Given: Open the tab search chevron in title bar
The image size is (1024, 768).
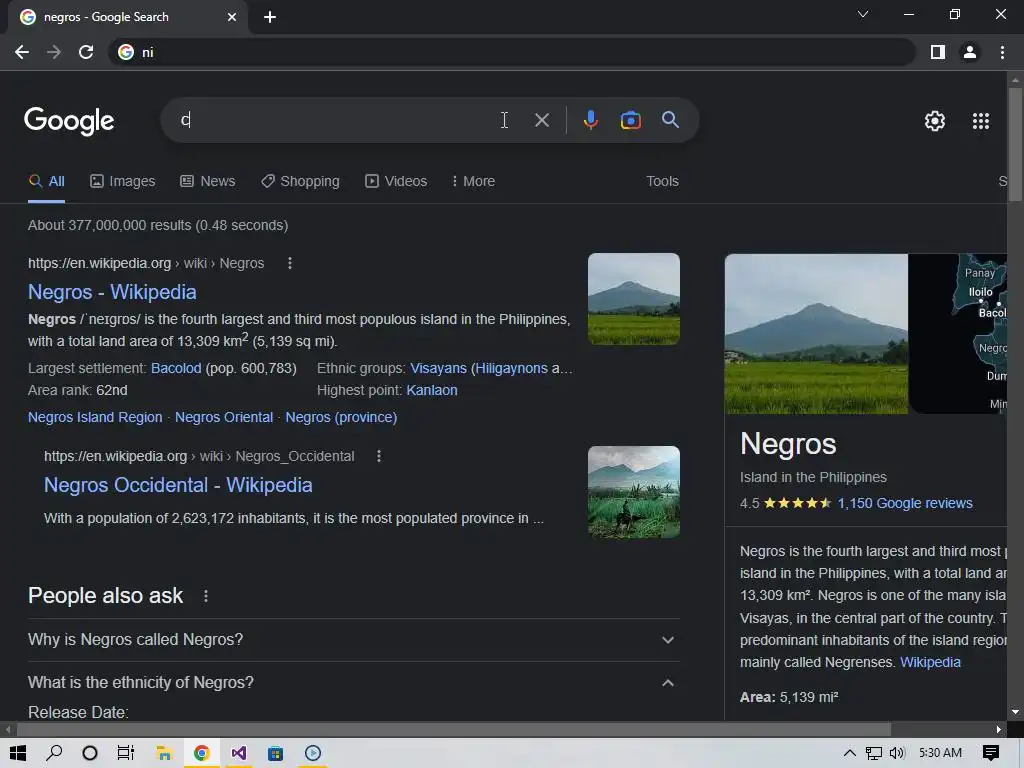Looking at the screenshot, I should [x=863, y=14].
